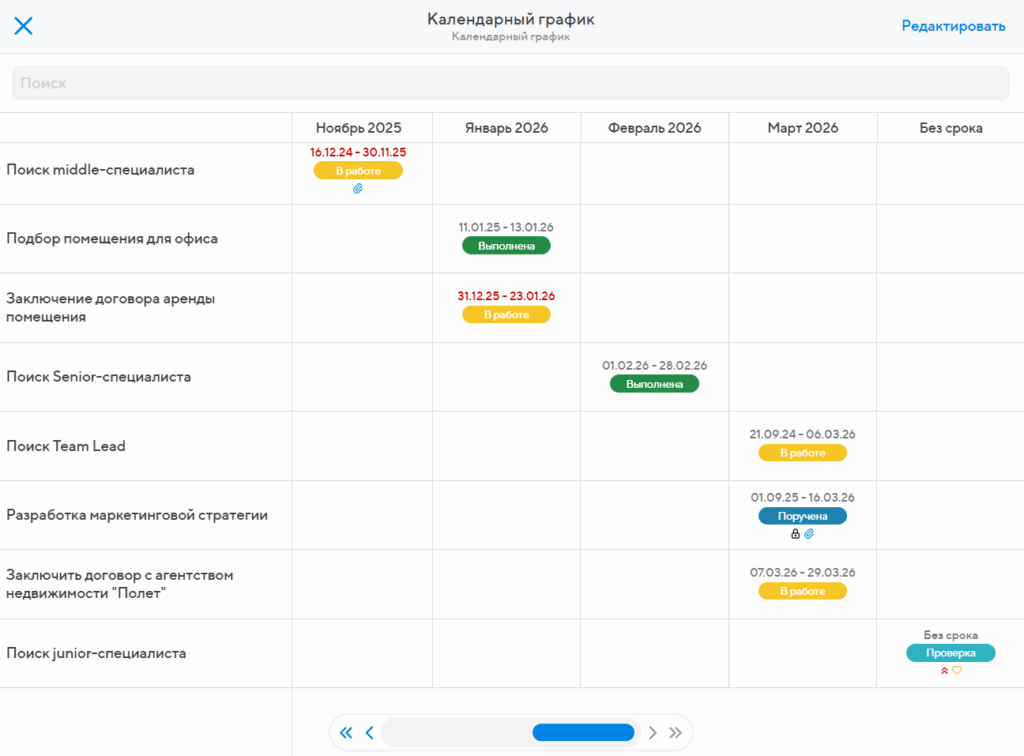Open the Поиск Team Lead task row
The height and width of the screenshot is (756, 1024).
(x=66, y=446)
